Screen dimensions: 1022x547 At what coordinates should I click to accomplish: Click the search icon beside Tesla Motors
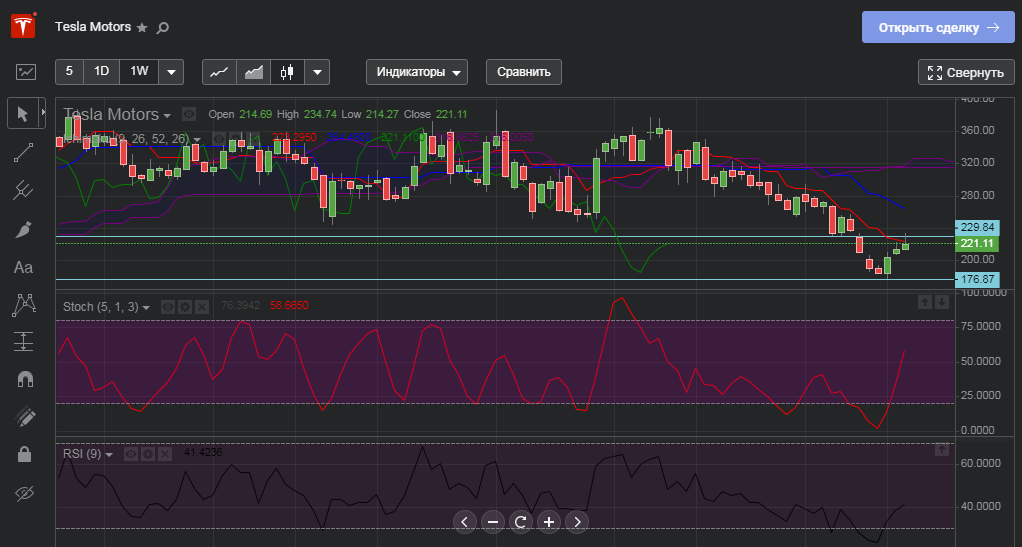163,28
